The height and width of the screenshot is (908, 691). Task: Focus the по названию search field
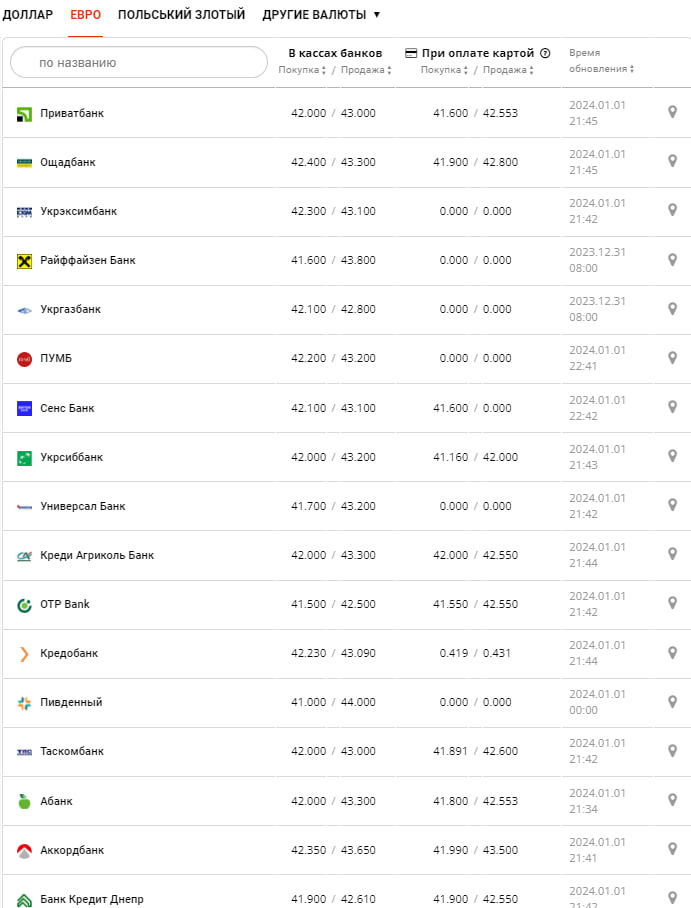coord(139,62)
